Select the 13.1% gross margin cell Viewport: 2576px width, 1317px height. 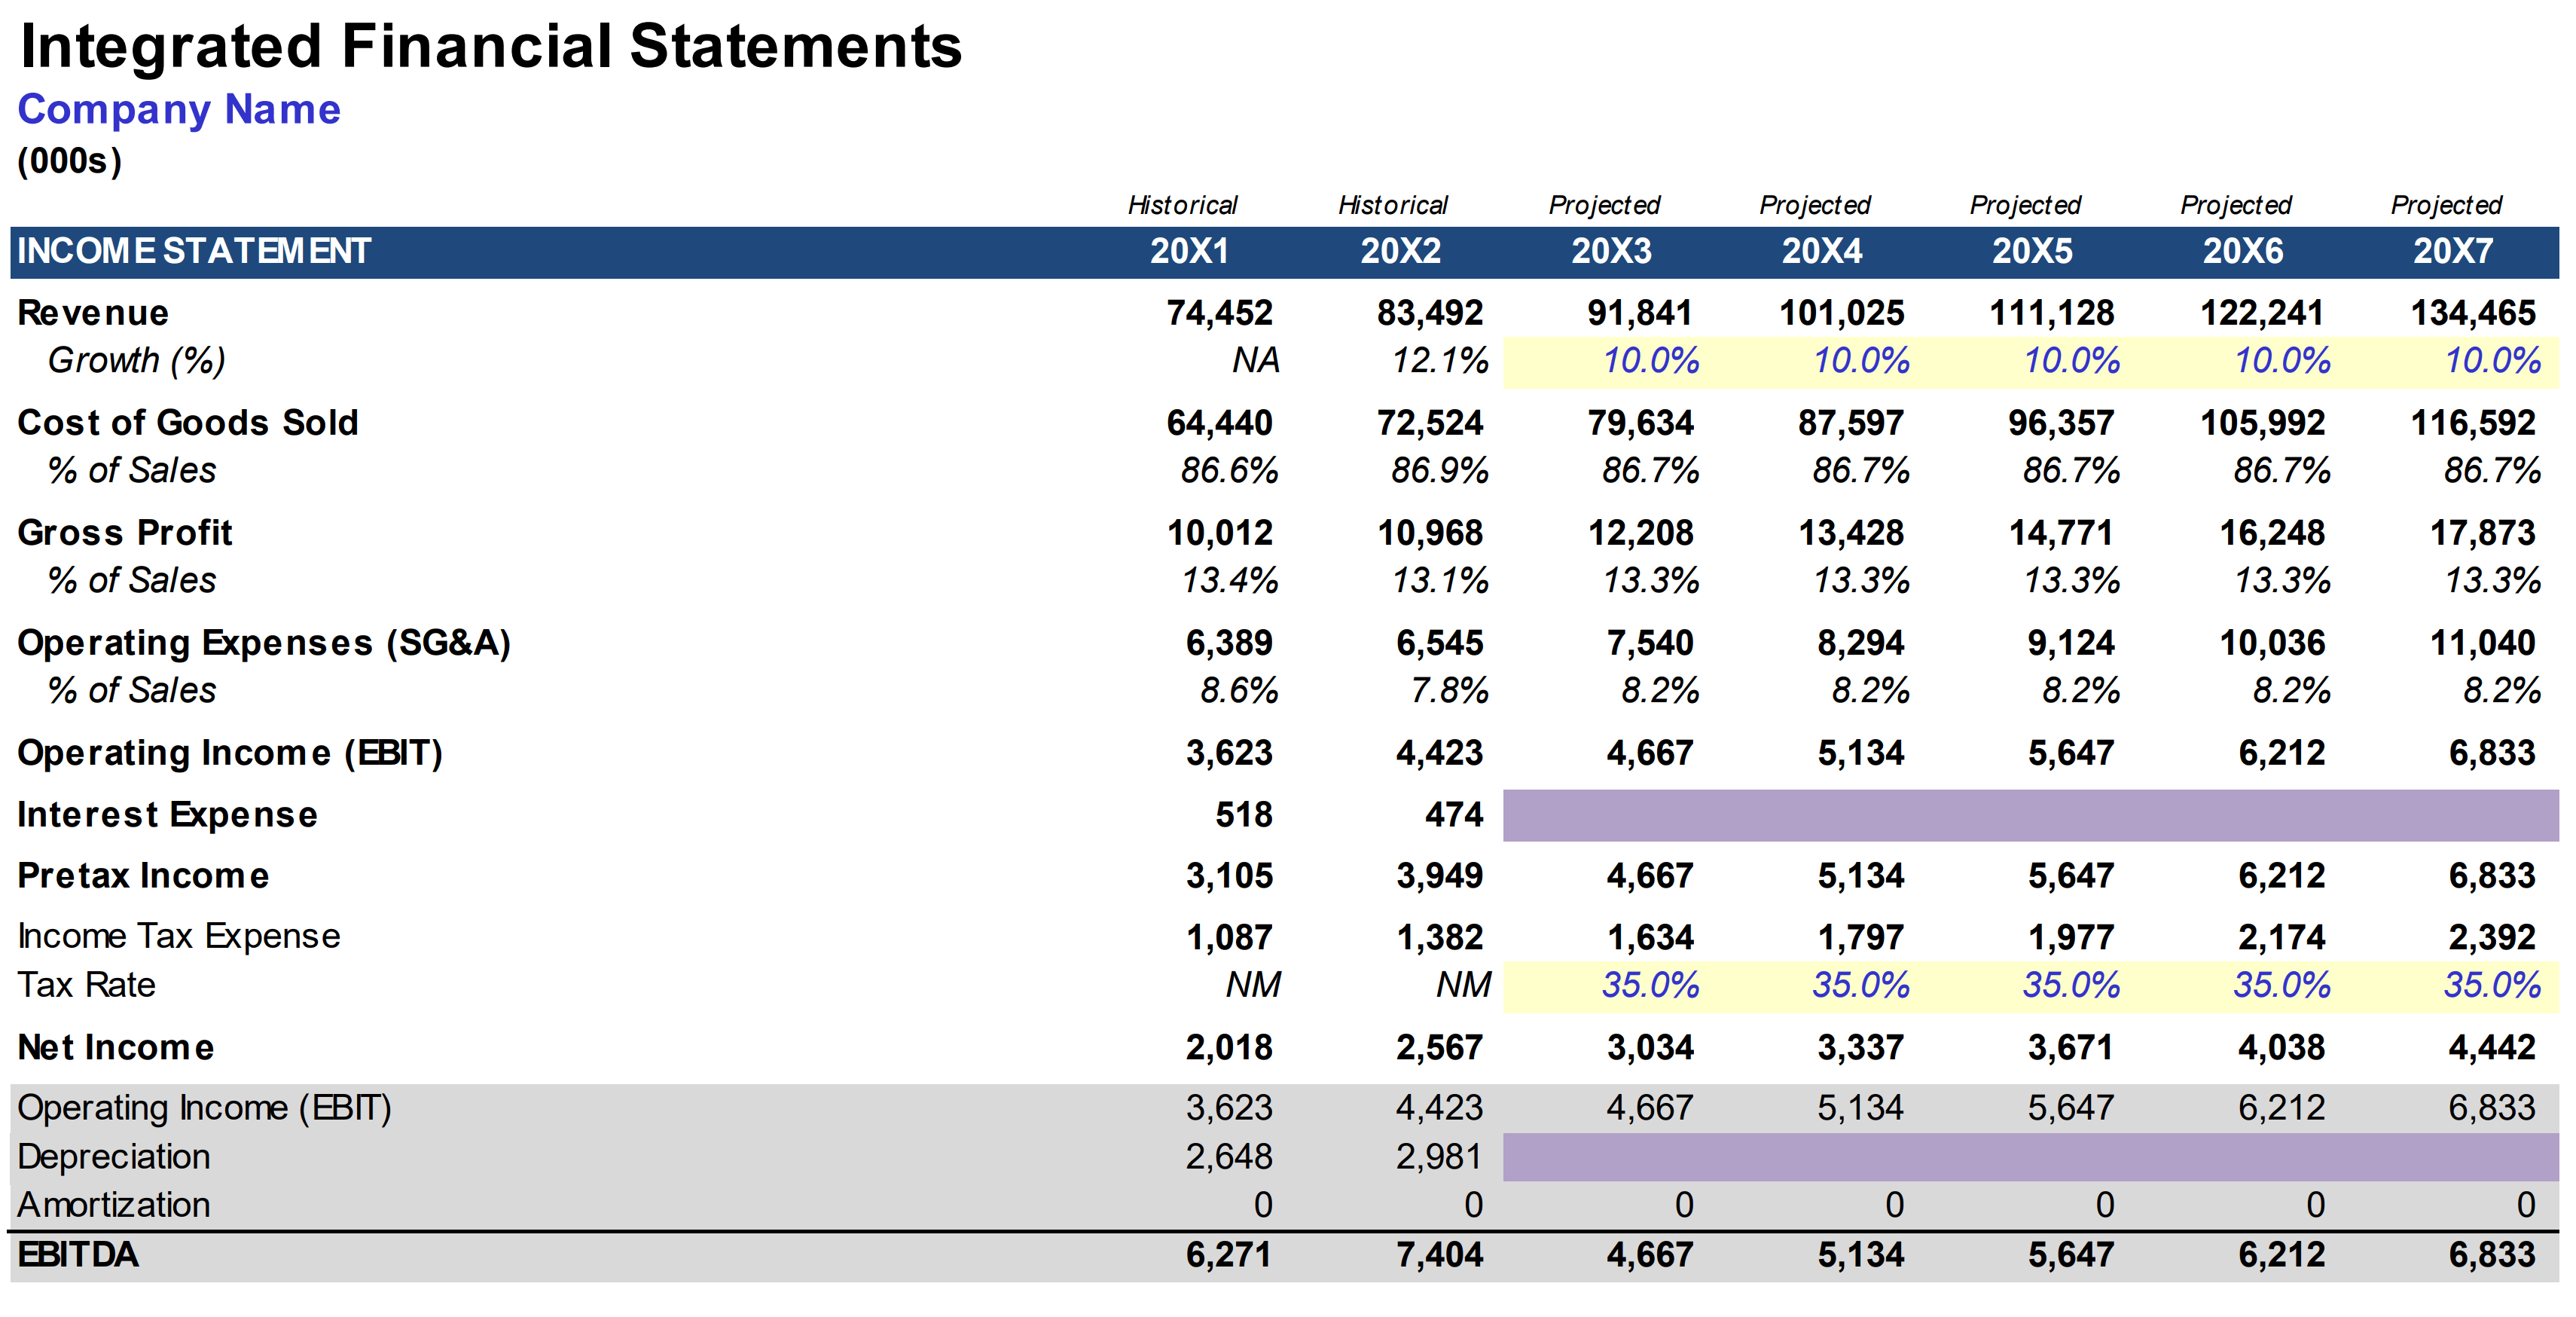pos(1441,581)
